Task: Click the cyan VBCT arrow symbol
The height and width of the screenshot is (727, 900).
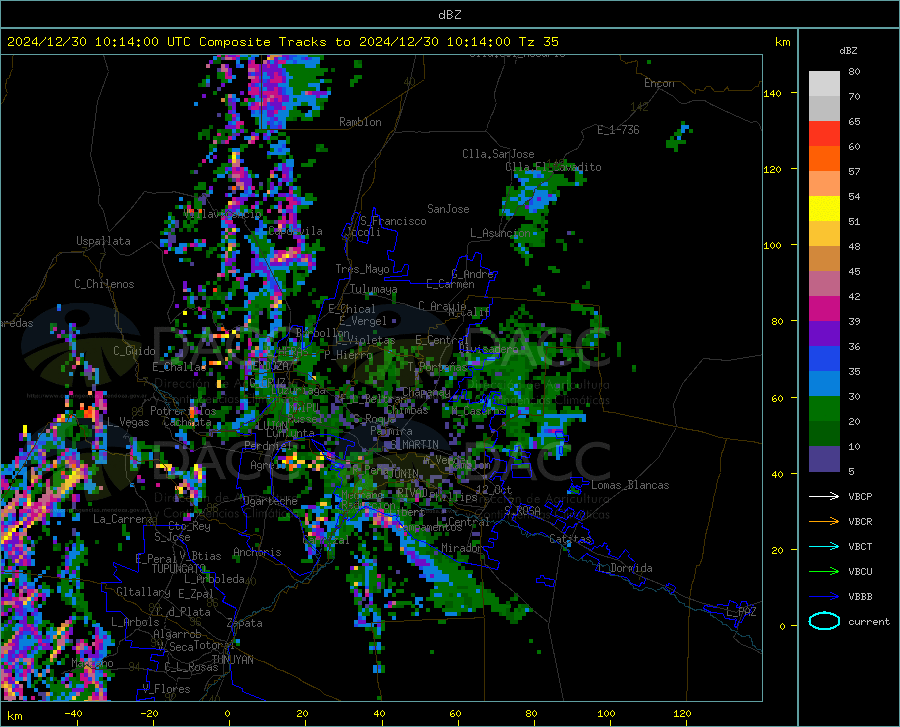Action: (x=824, y=546)
